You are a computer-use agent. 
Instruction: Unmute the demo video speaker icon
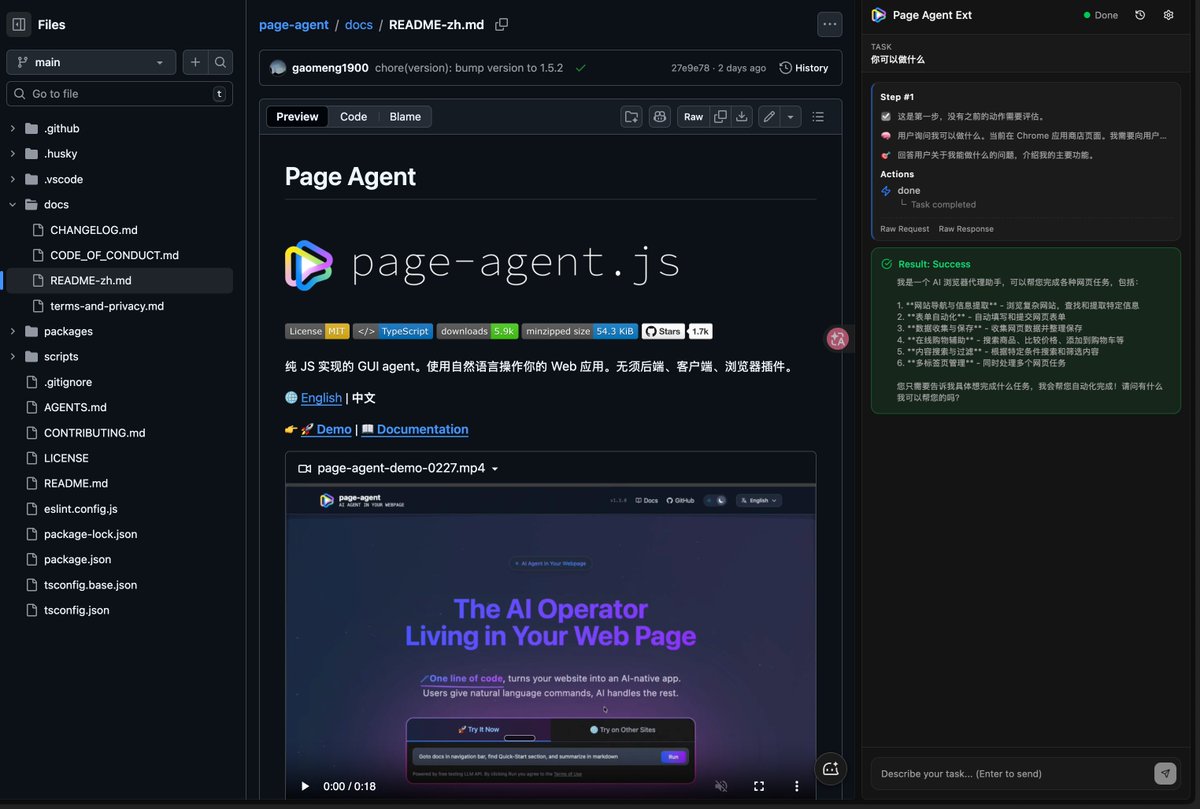(721, 786)
